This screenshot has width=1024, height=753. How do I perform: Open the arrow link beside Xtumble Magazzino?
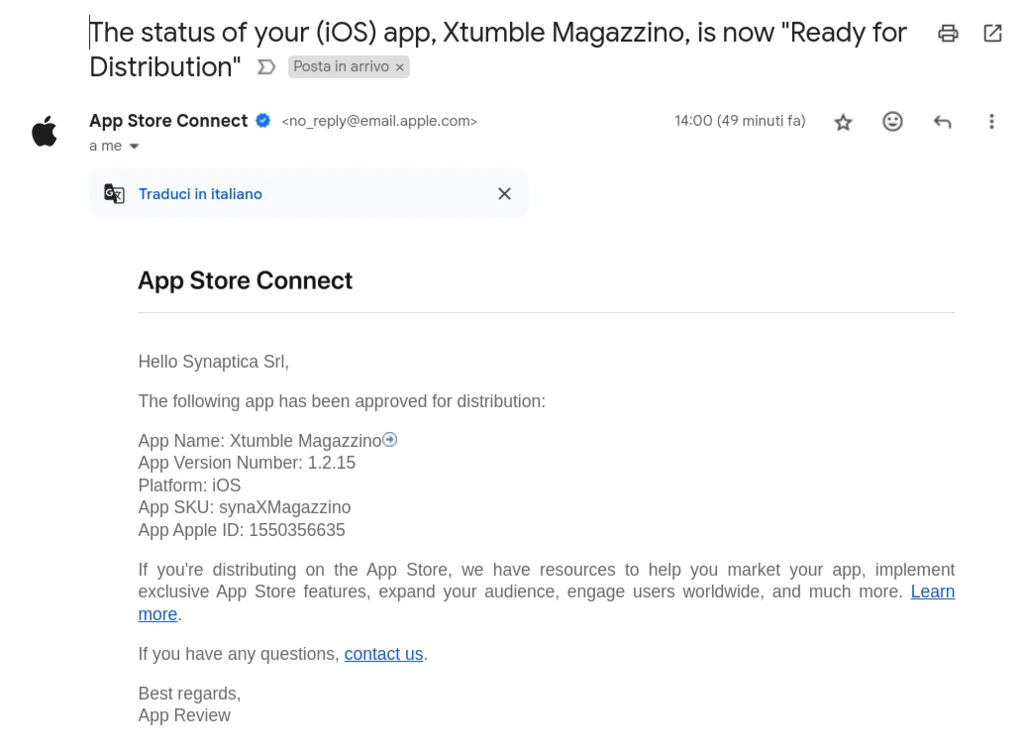pos(390,439)
